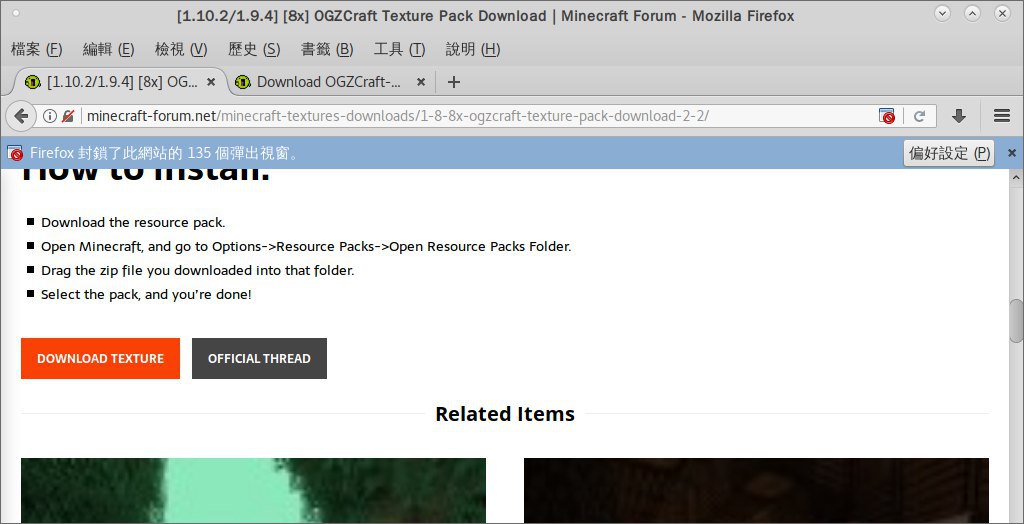This screenshot has width=1024, height=524.
Task: Close the Firefox window
Action: [x=1002, y=13]
